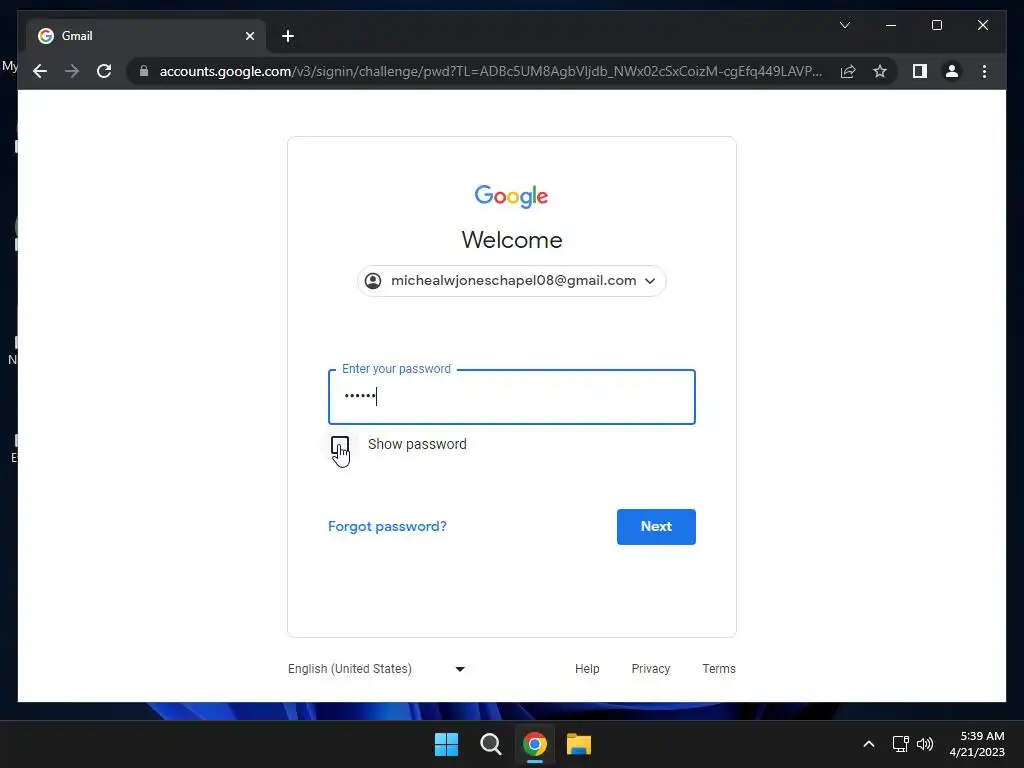Close the Gmail tab
This screenshot has height=768, width=1024.
tap(249, 36)
